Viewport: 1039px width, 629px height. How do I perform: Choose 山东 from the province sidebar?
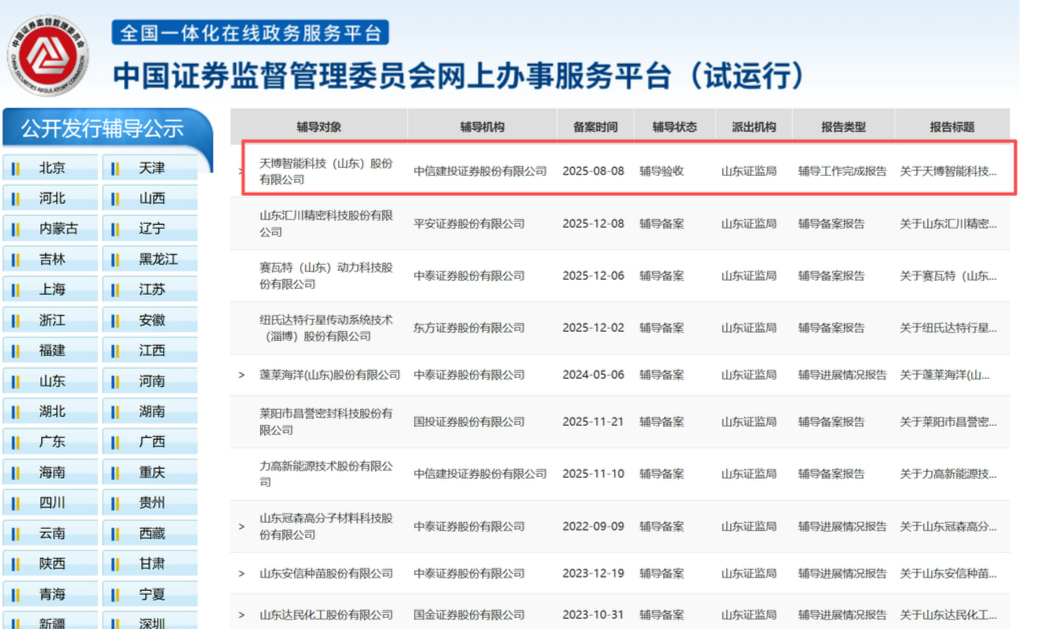52,381
